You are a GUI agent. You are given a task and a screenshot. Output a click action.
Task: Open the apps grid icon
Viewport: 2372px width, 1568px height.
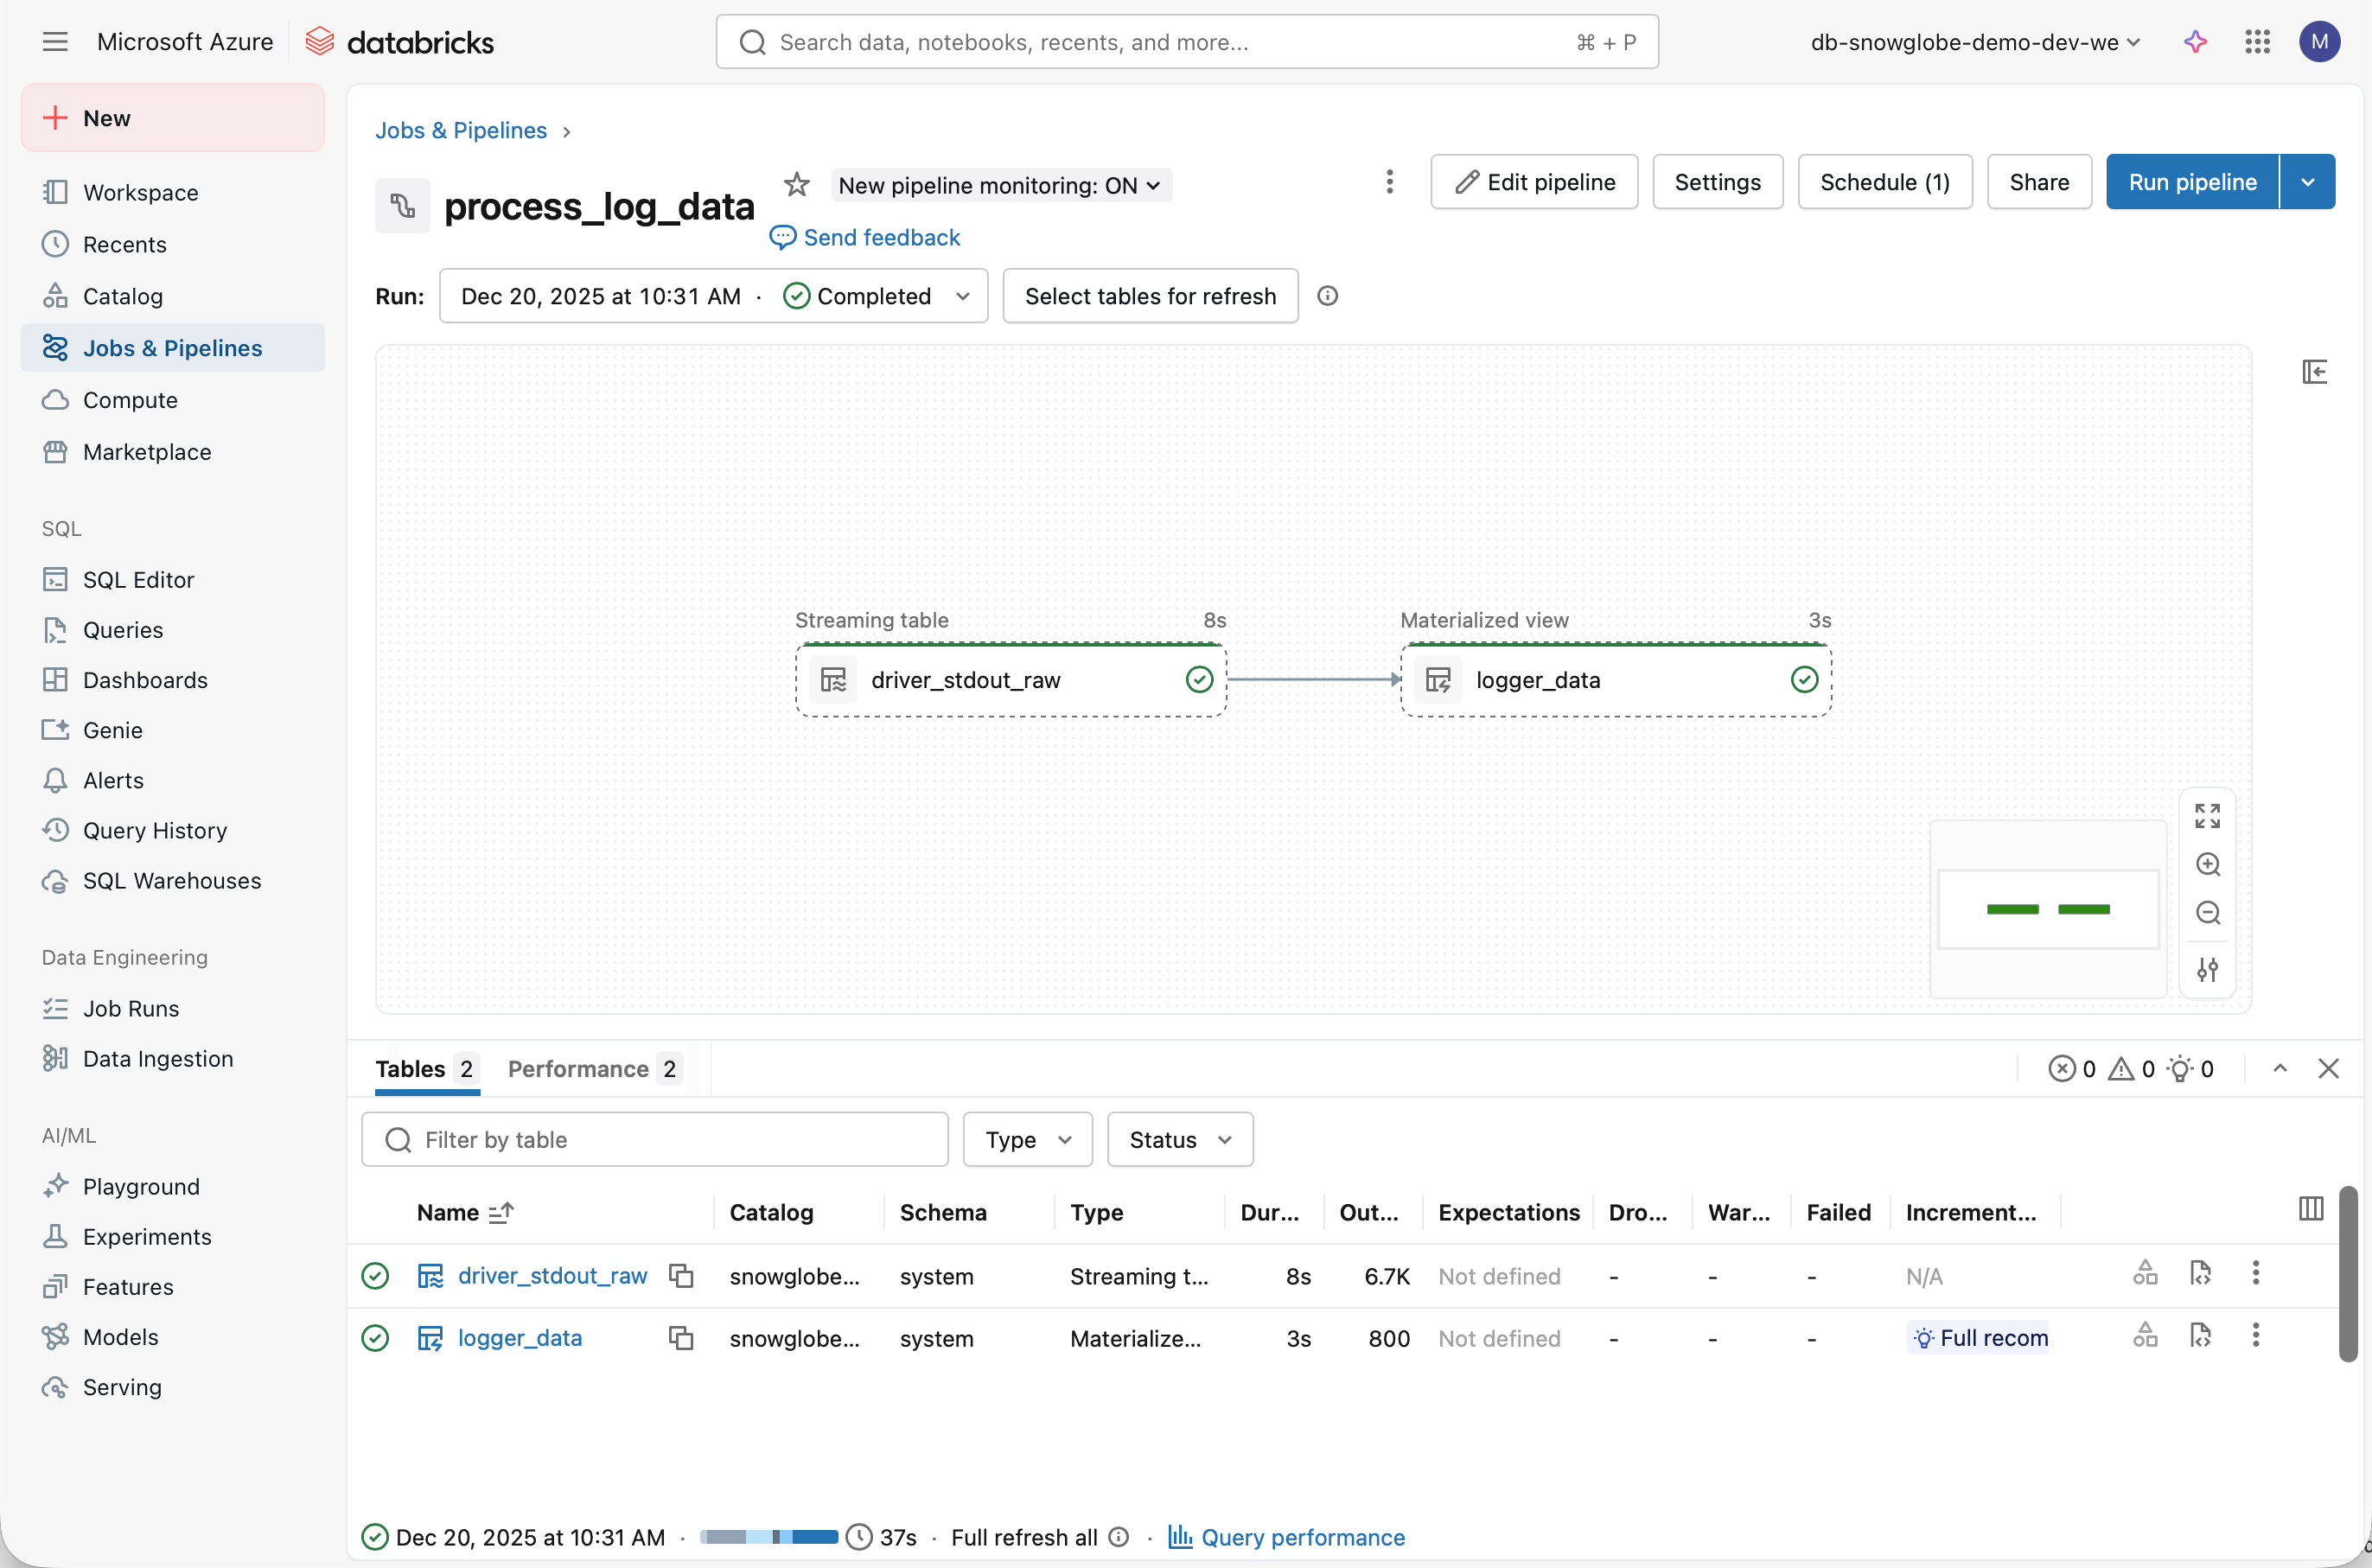coord(2257,42)
